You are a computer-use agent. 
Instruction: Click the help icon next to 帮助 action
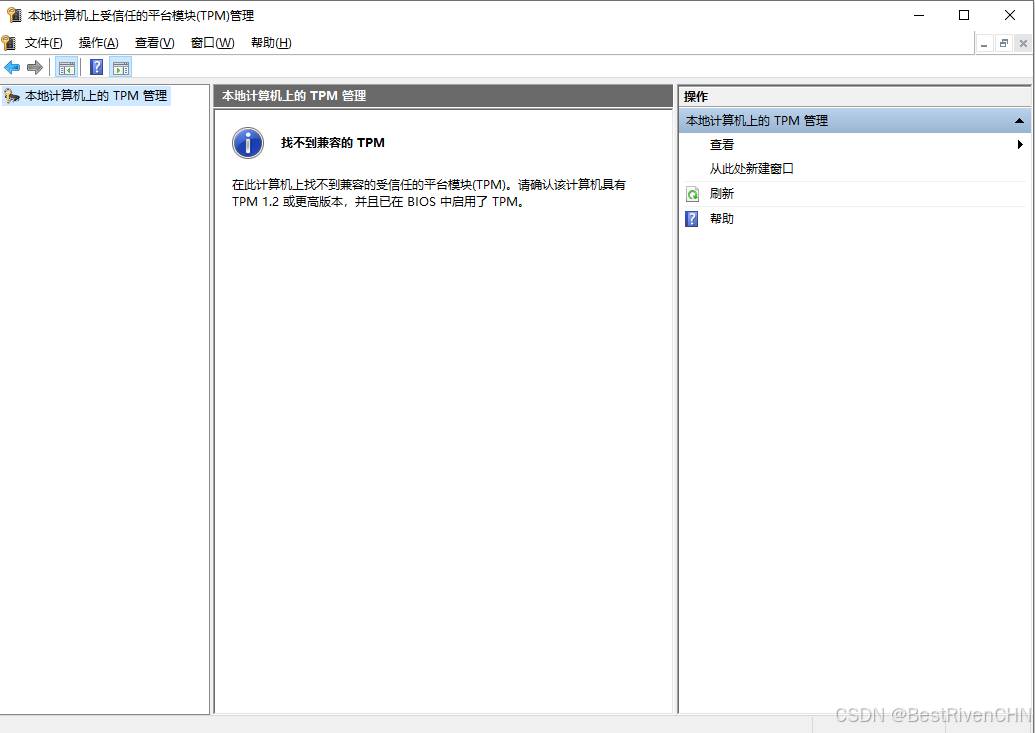click(692, 219)
